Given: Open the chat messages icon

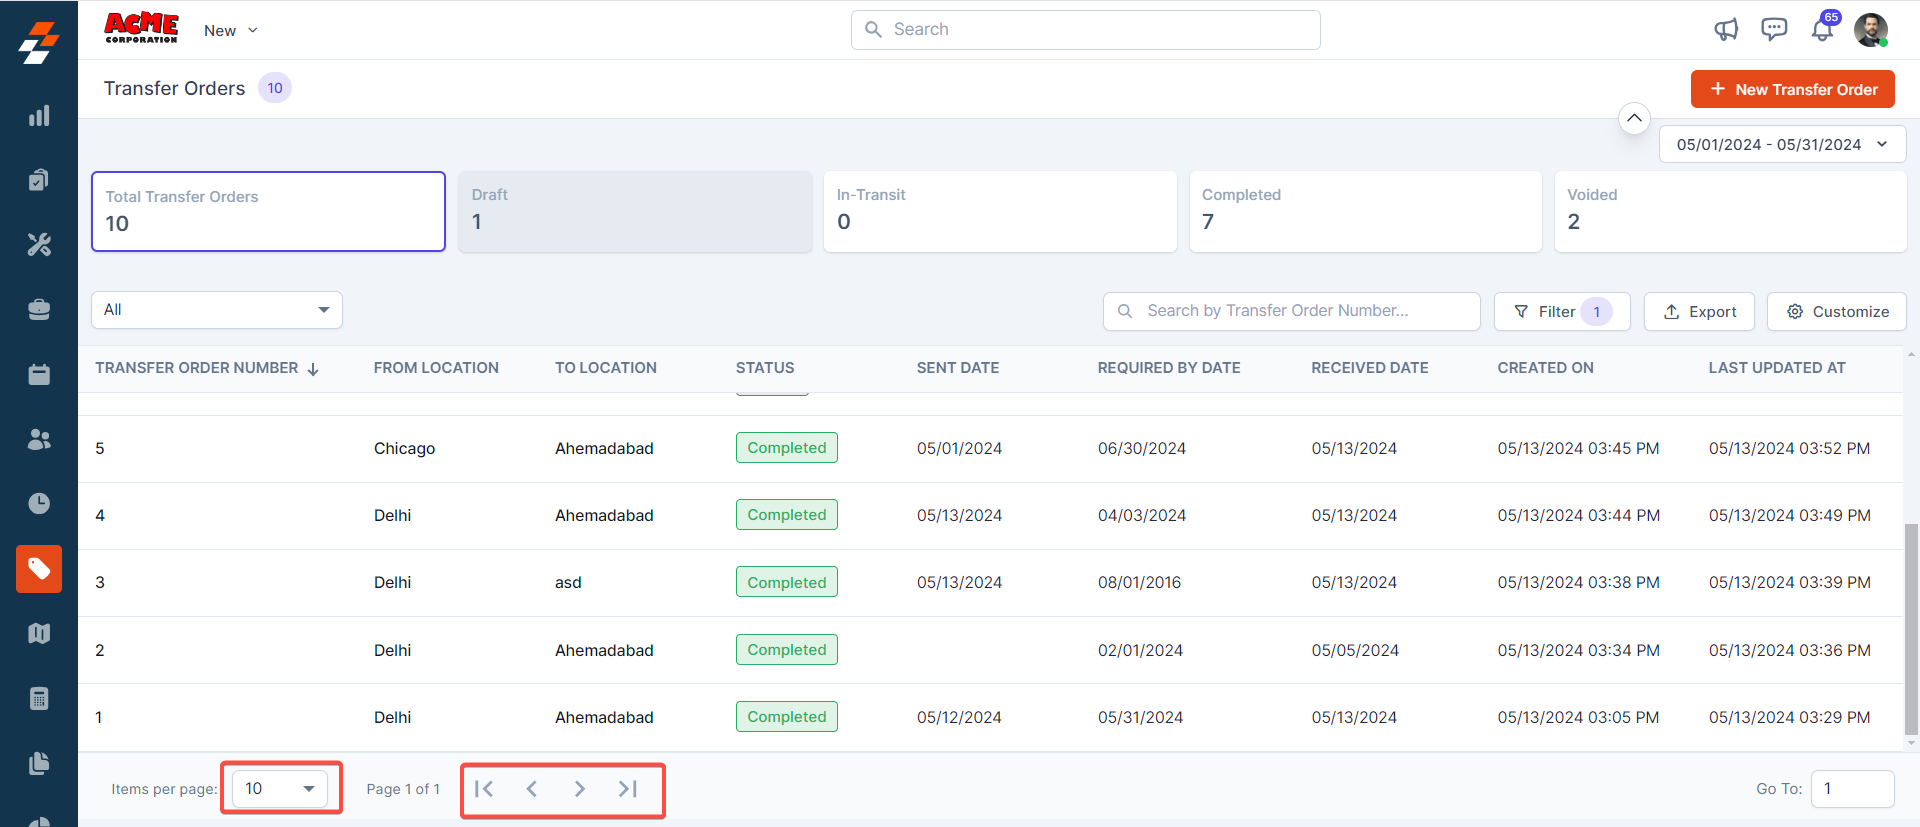Looking at the screenshot, I should [x=1774, y=30].
